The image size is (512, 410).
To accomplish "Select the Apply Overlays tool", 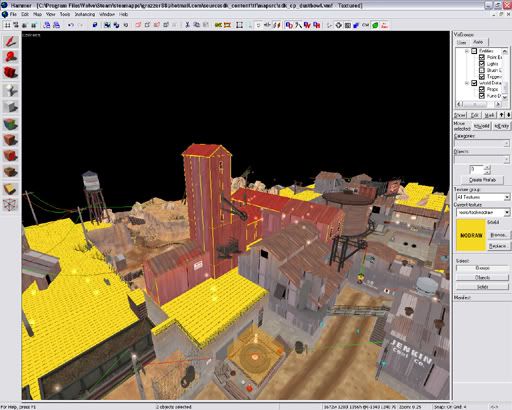I will coord(10,172).
